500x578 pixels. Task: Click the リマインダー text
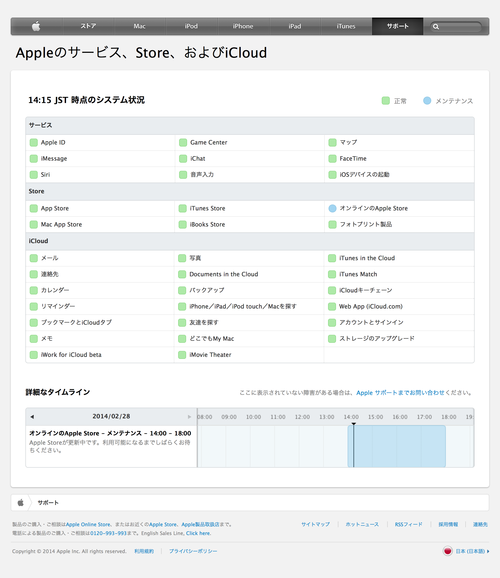pyautogui.click(x=58, y=306)
